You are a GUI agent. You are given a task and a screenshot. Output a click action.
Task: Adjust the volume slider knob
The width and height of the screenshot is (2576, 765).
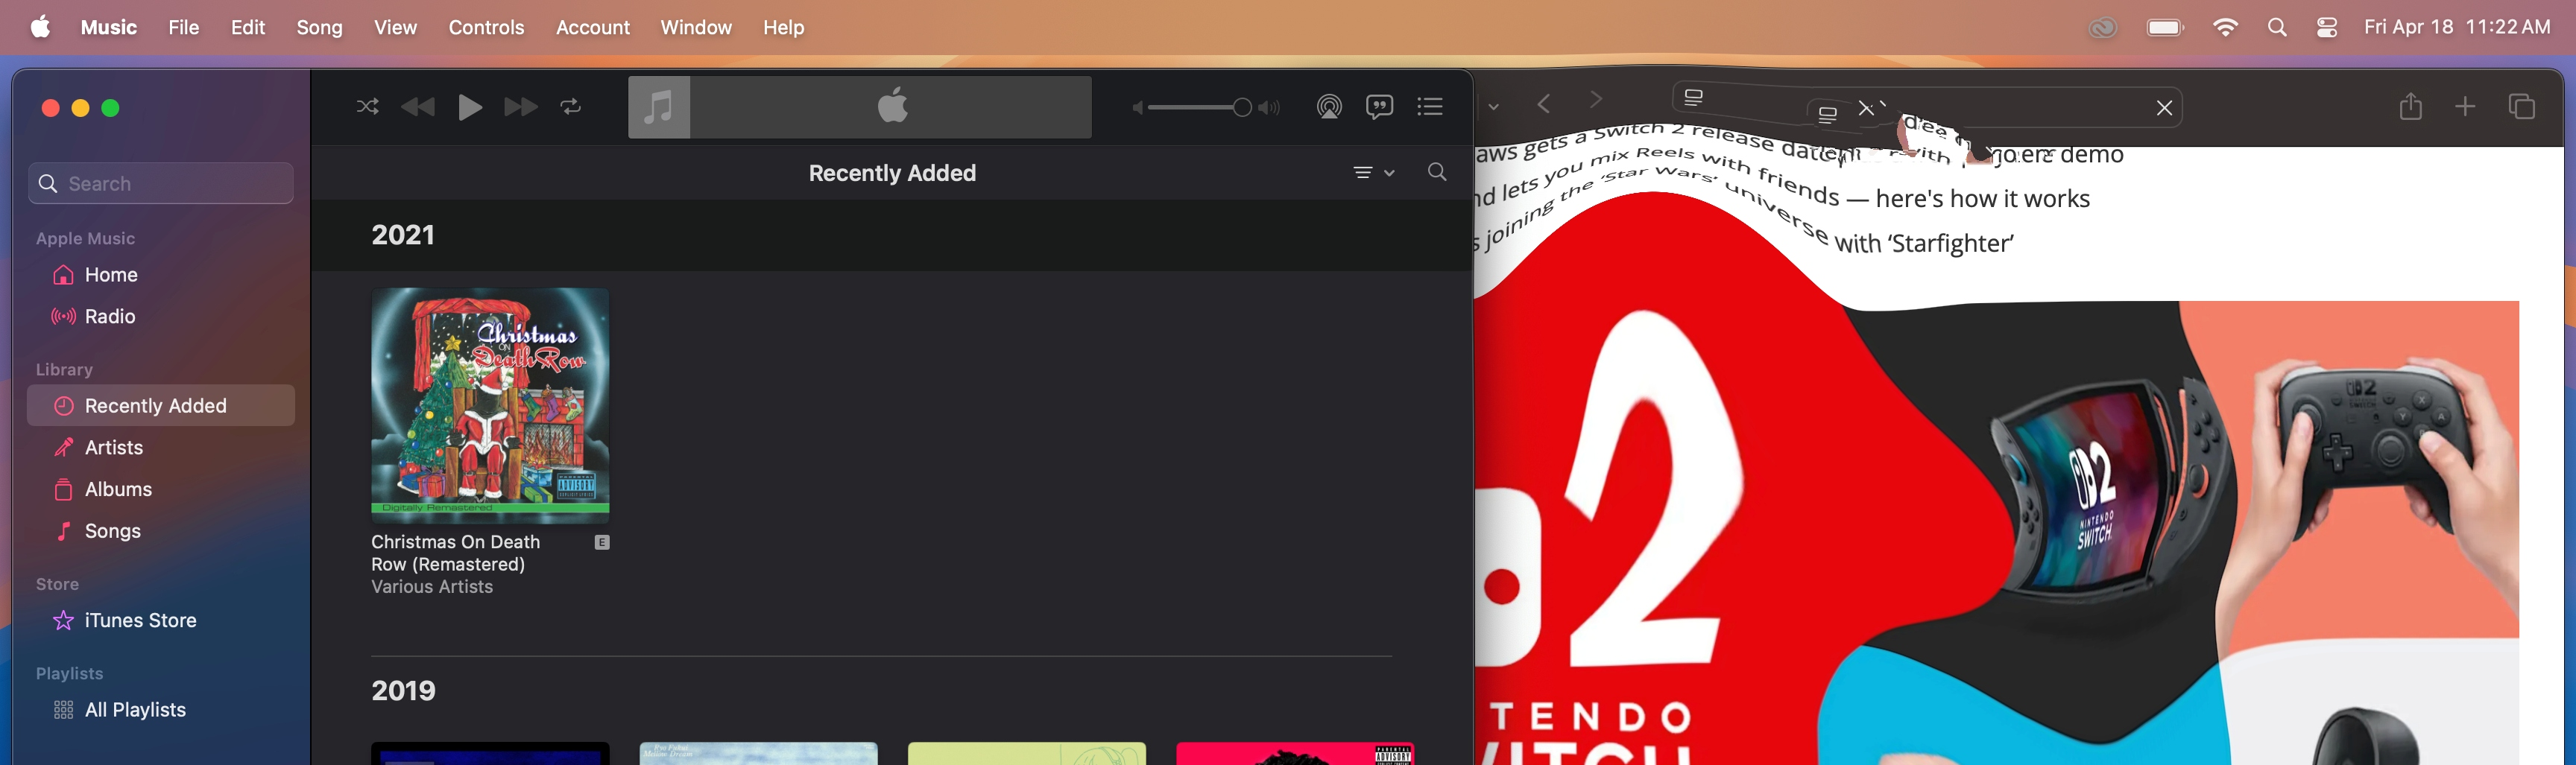click(1241, 107)
